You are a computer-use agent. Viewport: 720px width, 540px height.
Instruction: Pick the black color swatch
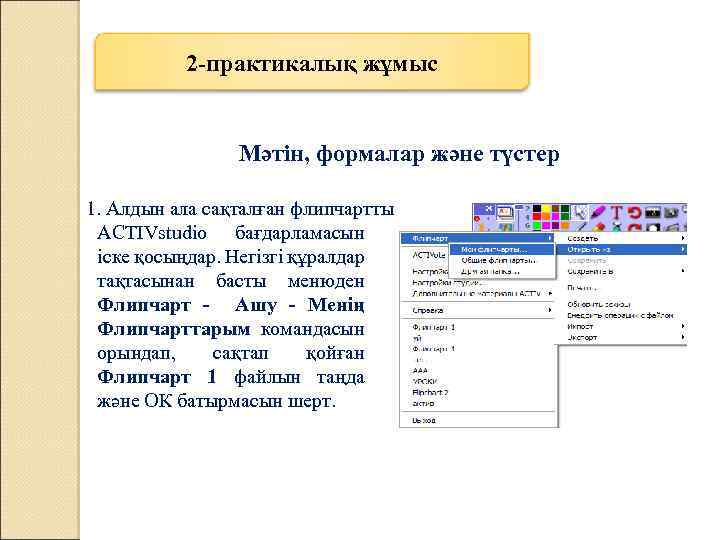point(537,208)
